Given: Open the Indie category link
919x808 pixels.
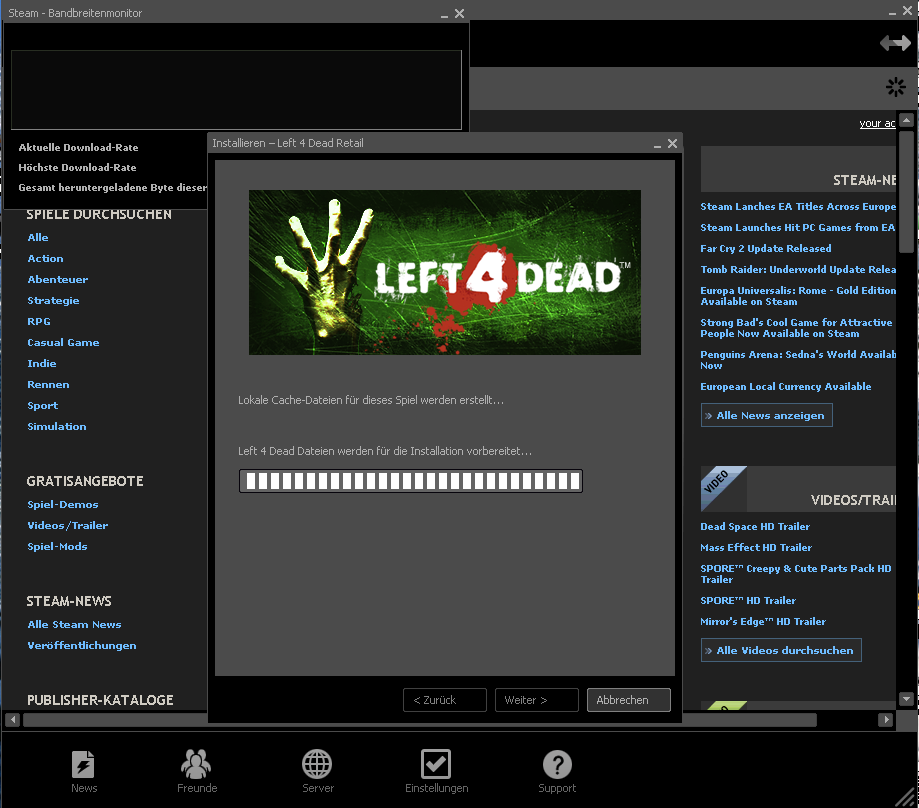Looking at the screenshot, I should 42,363.
